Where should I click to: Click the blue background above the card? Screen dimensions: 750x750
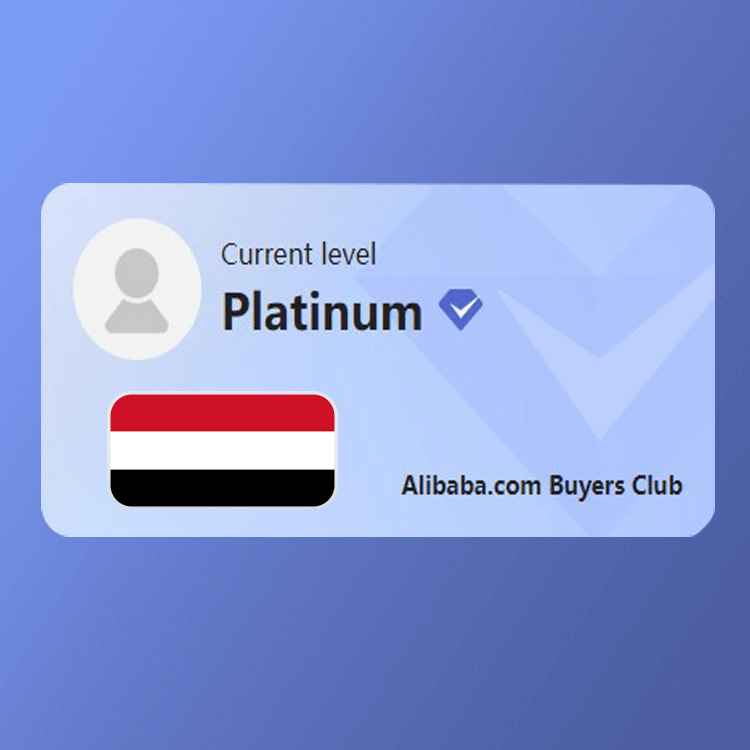(375, 91)
